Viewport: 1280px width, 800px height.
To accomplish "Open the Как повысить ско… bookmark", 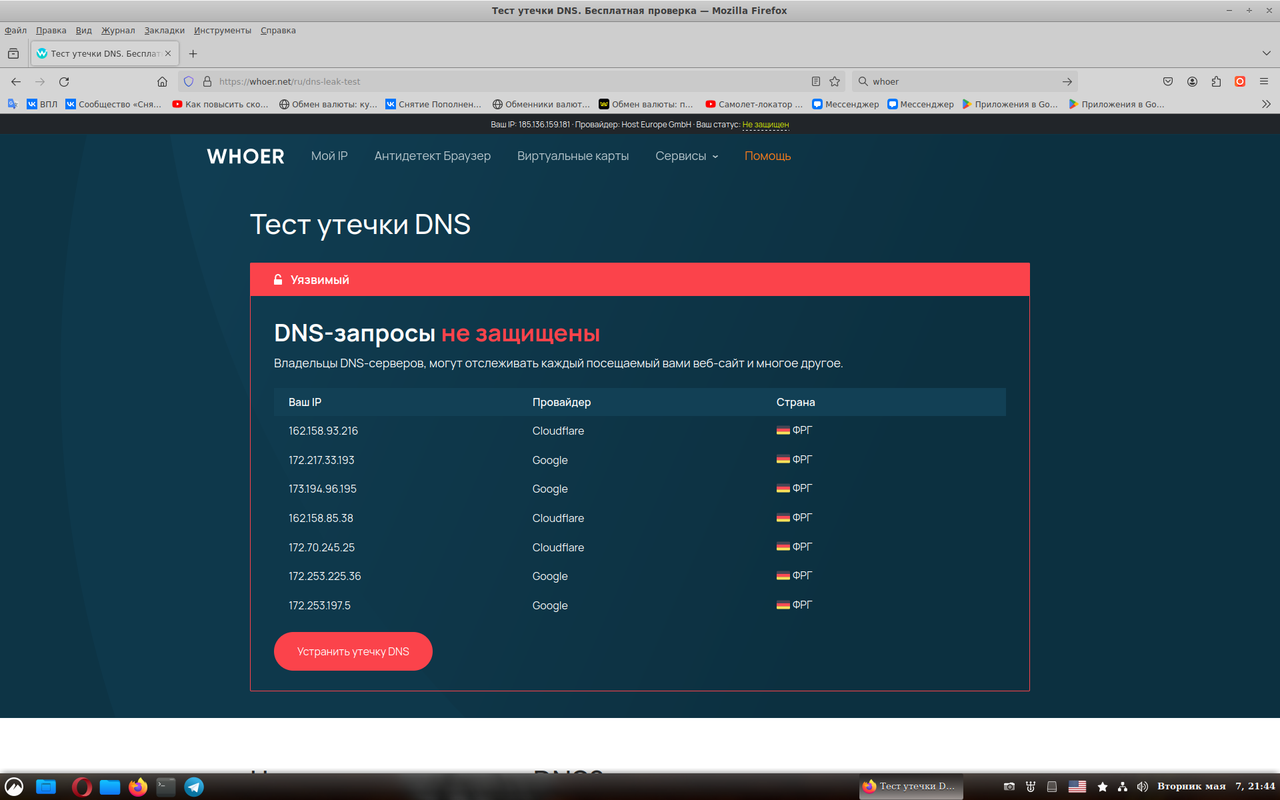I will [x=220, y=104].
